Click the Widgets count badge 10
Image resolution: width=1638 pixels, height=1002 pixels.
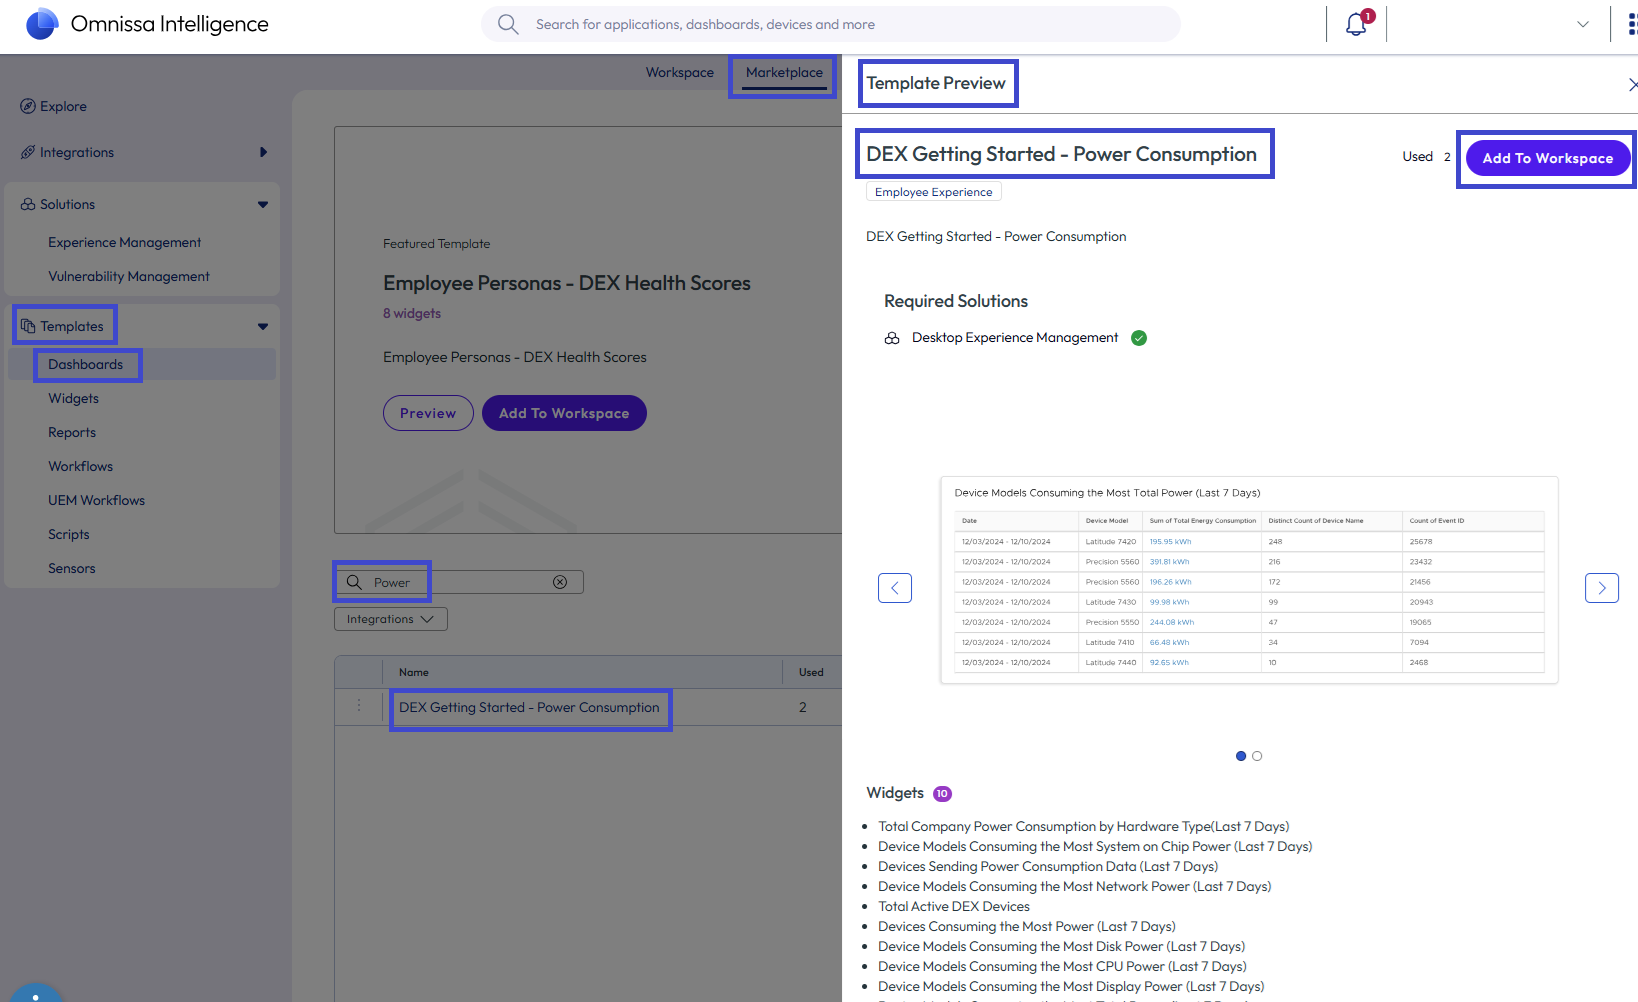[x=942, y=794]
